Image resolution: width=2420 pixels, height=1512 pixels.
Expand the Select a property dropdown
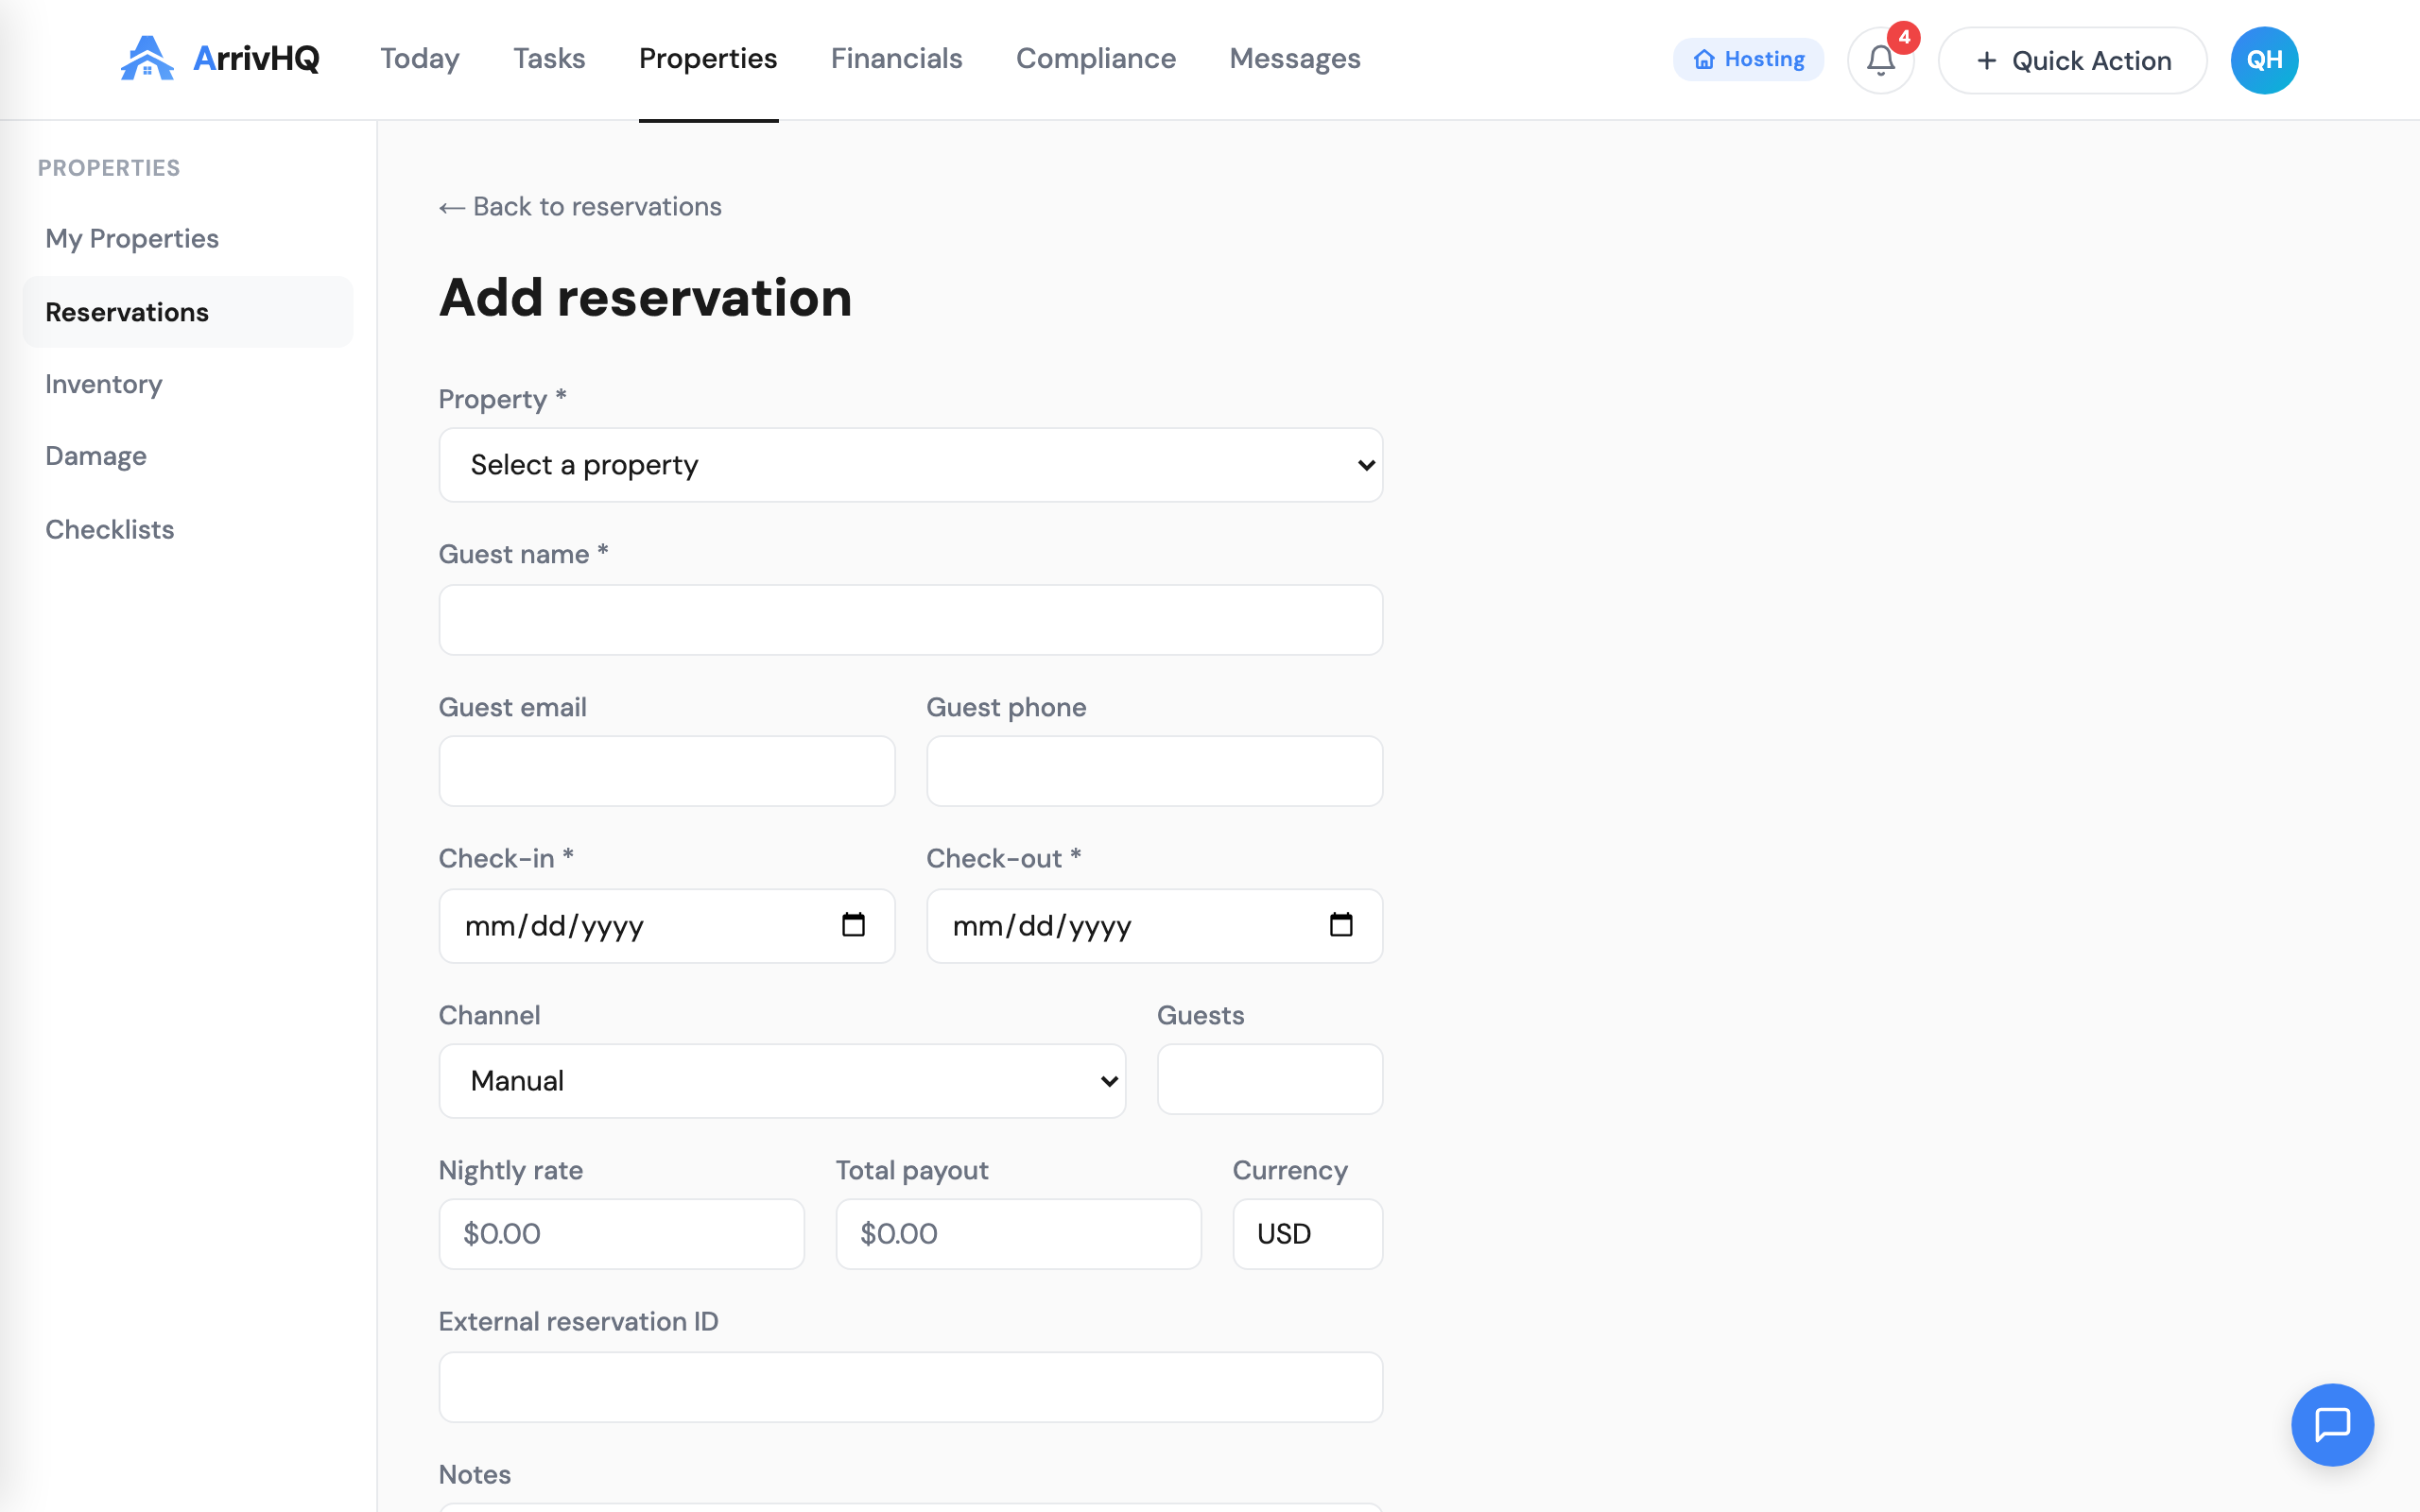[x=911, y=465]
